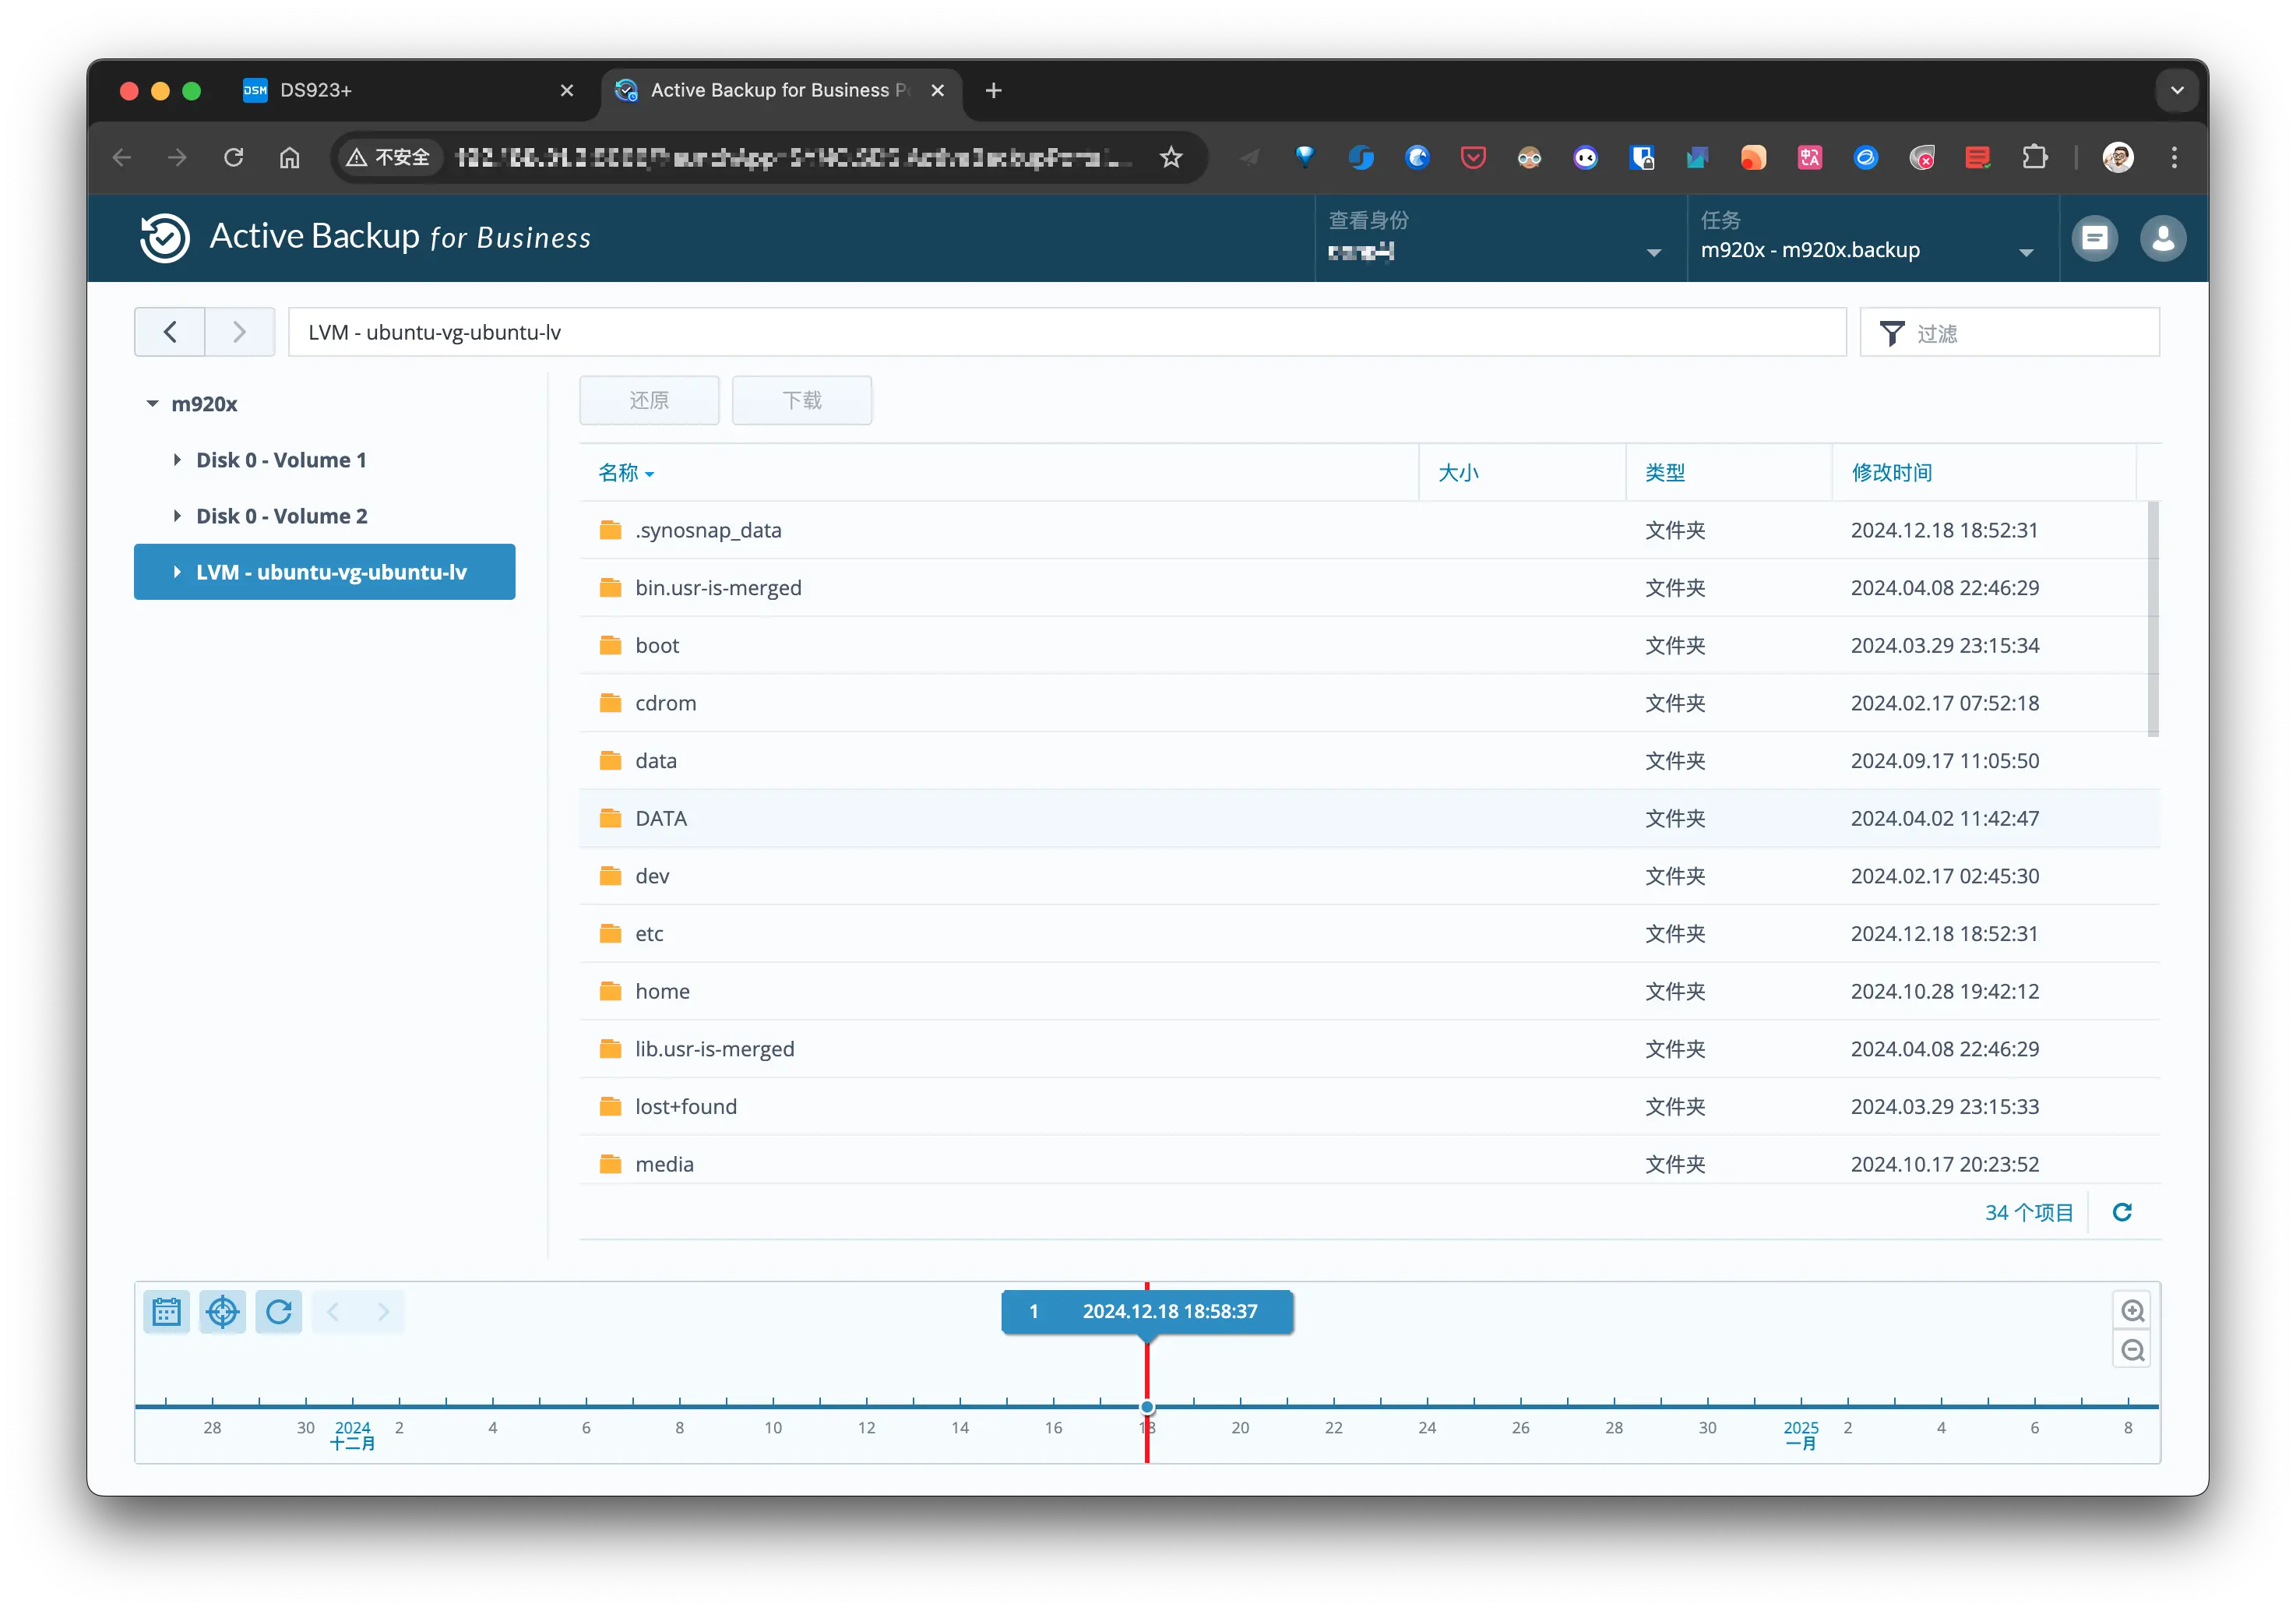Screen dimensions: 2296x1611
Task: Click the locate current version crosshair icon
Action: click(222, 1311)
